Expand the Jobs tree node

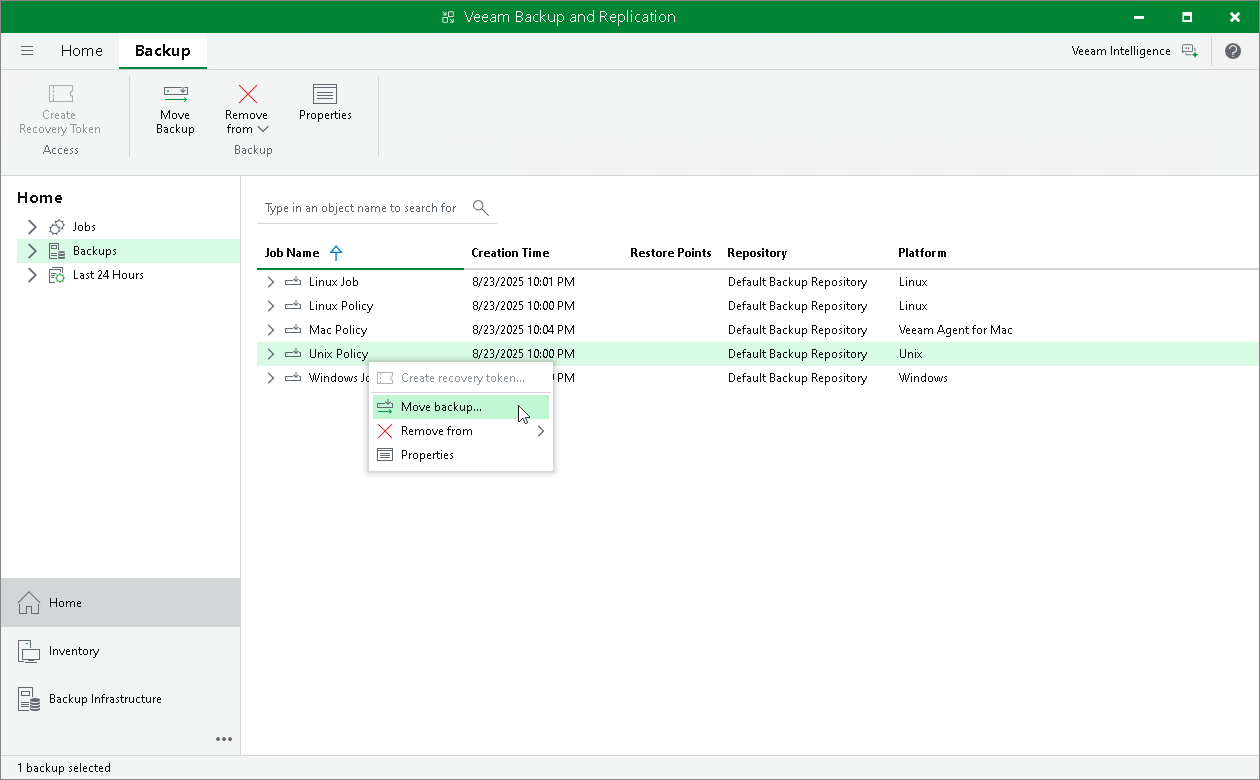point(32,227)
